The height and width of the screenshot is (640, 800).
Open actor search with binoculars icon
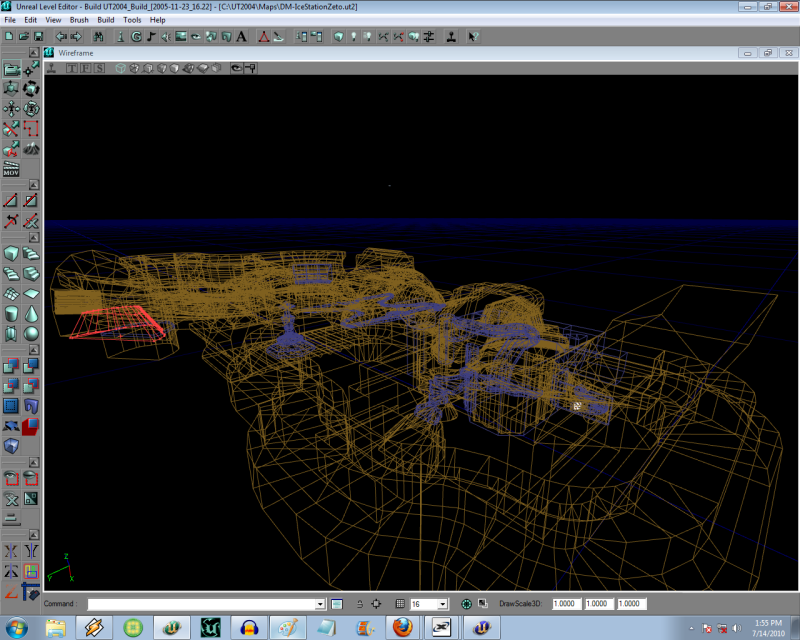point(98,37)
